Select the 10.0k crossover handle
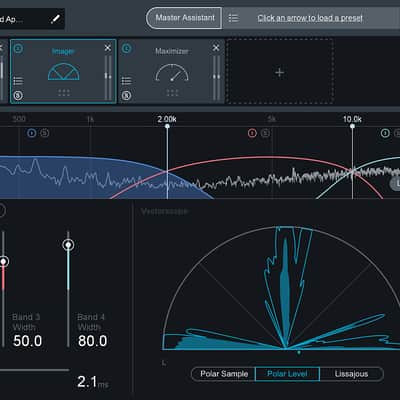This screenshot has width=400, height=400. click(x=352, y=126)
